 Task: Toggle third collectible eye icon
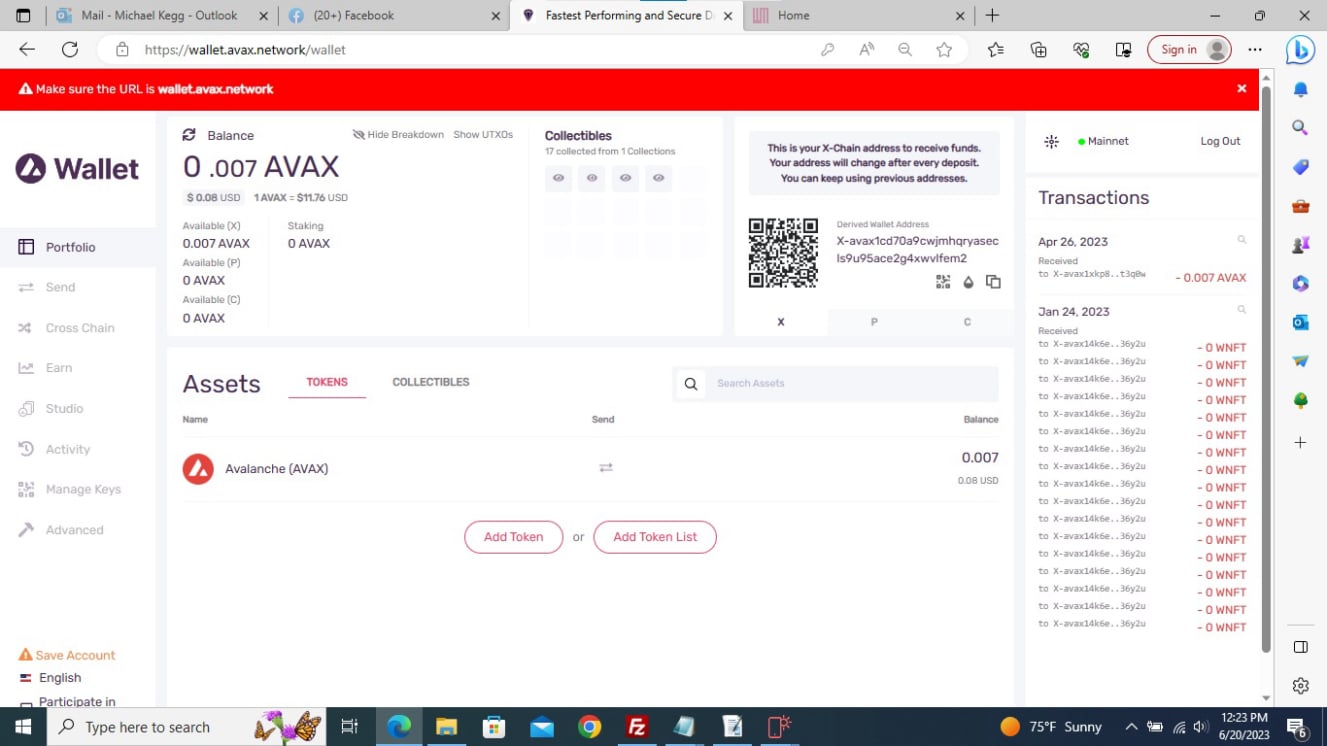point(625,178)
